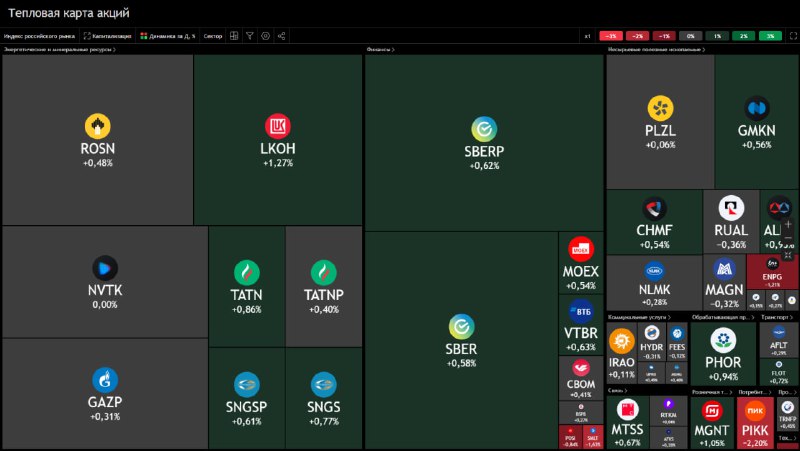Click the reset zoom collapse button
The width and height of the screenshot is (800, 451).
click(788, 254)
